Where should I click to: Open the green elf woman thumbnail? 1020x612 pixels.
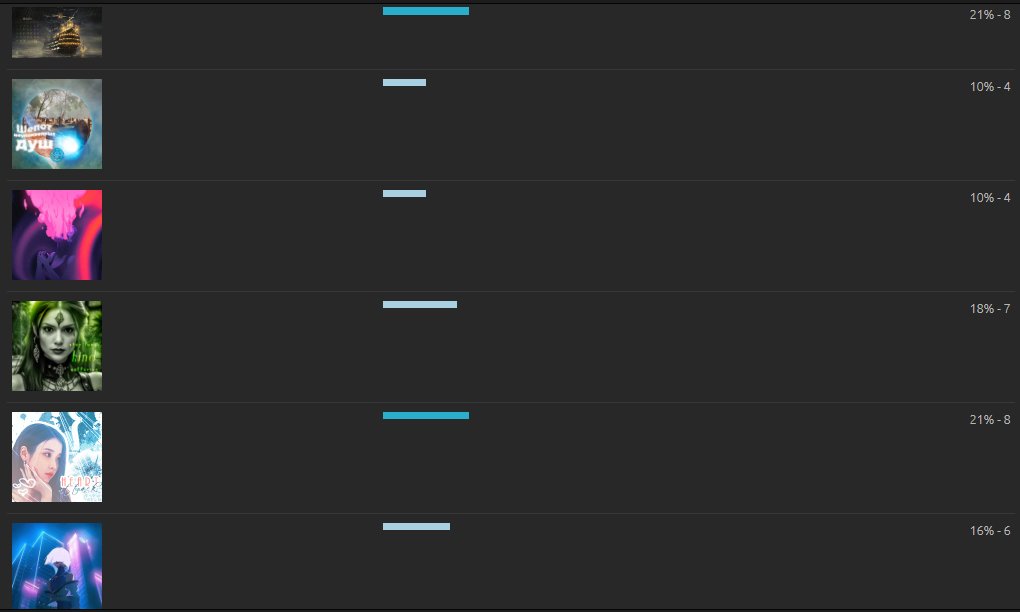pos(57,346)
